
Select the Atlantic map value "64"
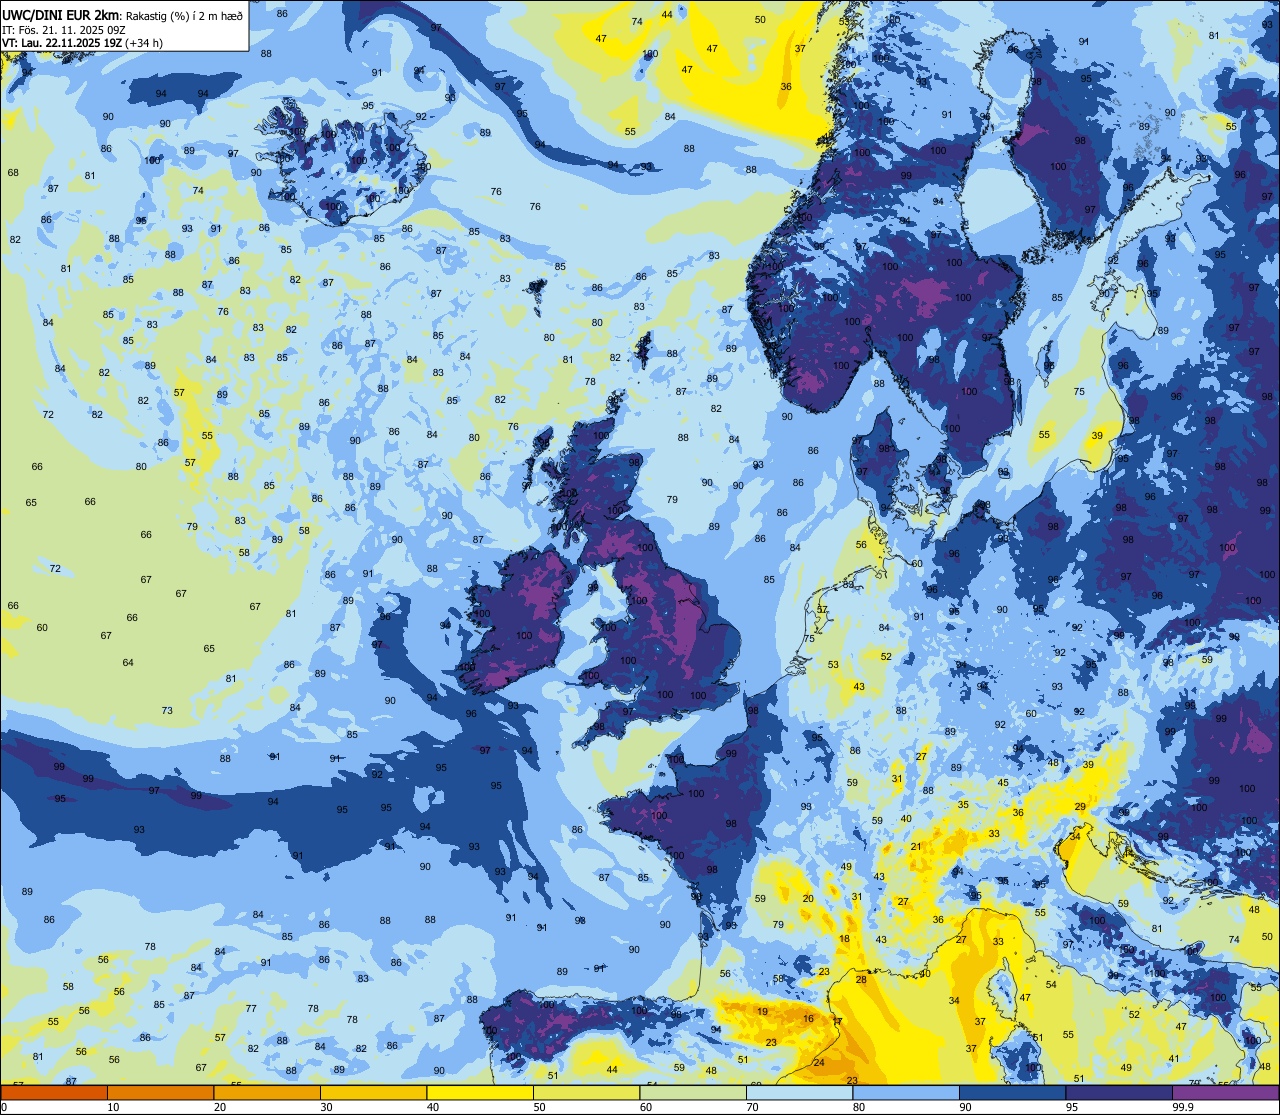[128, 663]
